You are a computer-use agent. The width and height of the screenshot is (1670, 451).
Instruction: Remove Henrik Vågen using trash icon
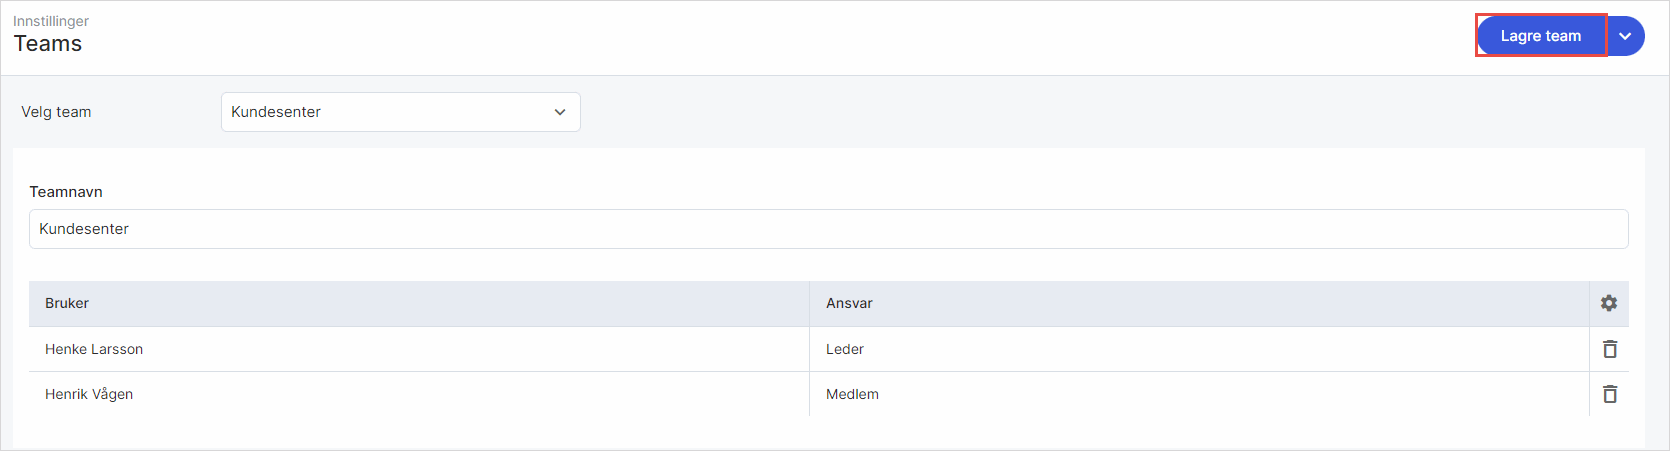(x=1610, y=394)
